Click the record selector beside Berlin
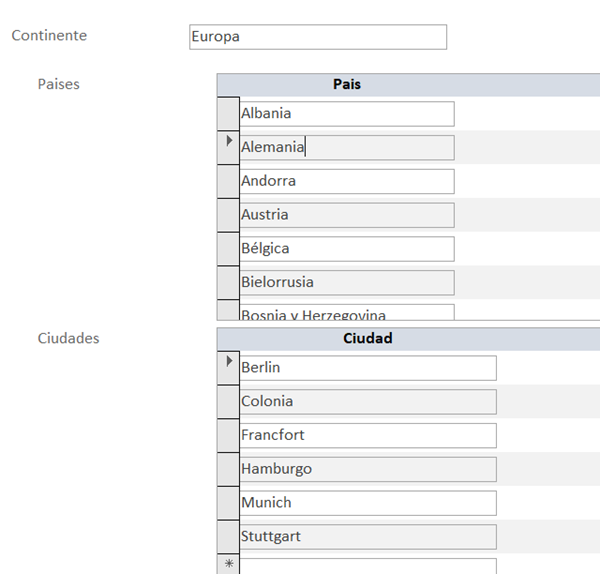 [x=228, y=367]
